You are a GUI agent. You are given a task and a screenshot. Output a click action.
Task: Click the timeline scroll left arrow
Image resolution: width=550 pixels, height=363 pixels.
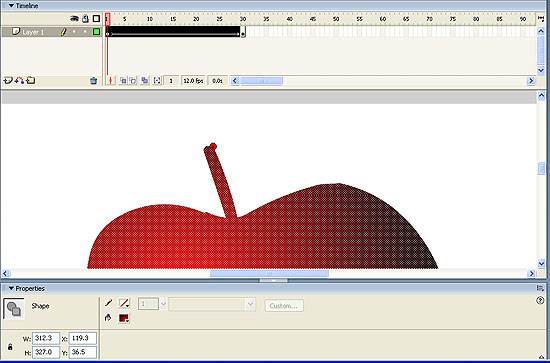[x=235, y=81]
